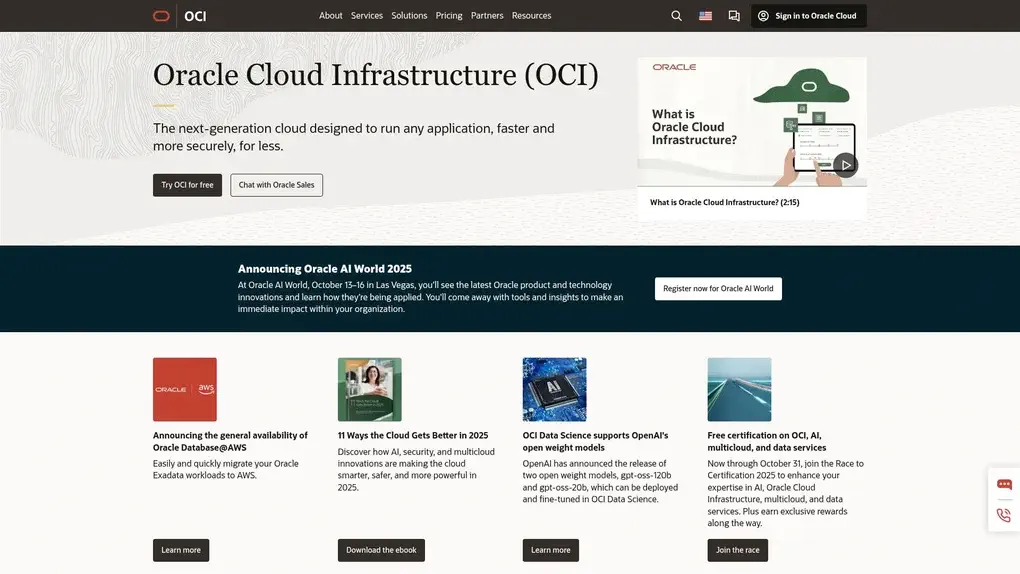Open the About menu
Viewport: 1020px width, 574px height.
point(330,16)
